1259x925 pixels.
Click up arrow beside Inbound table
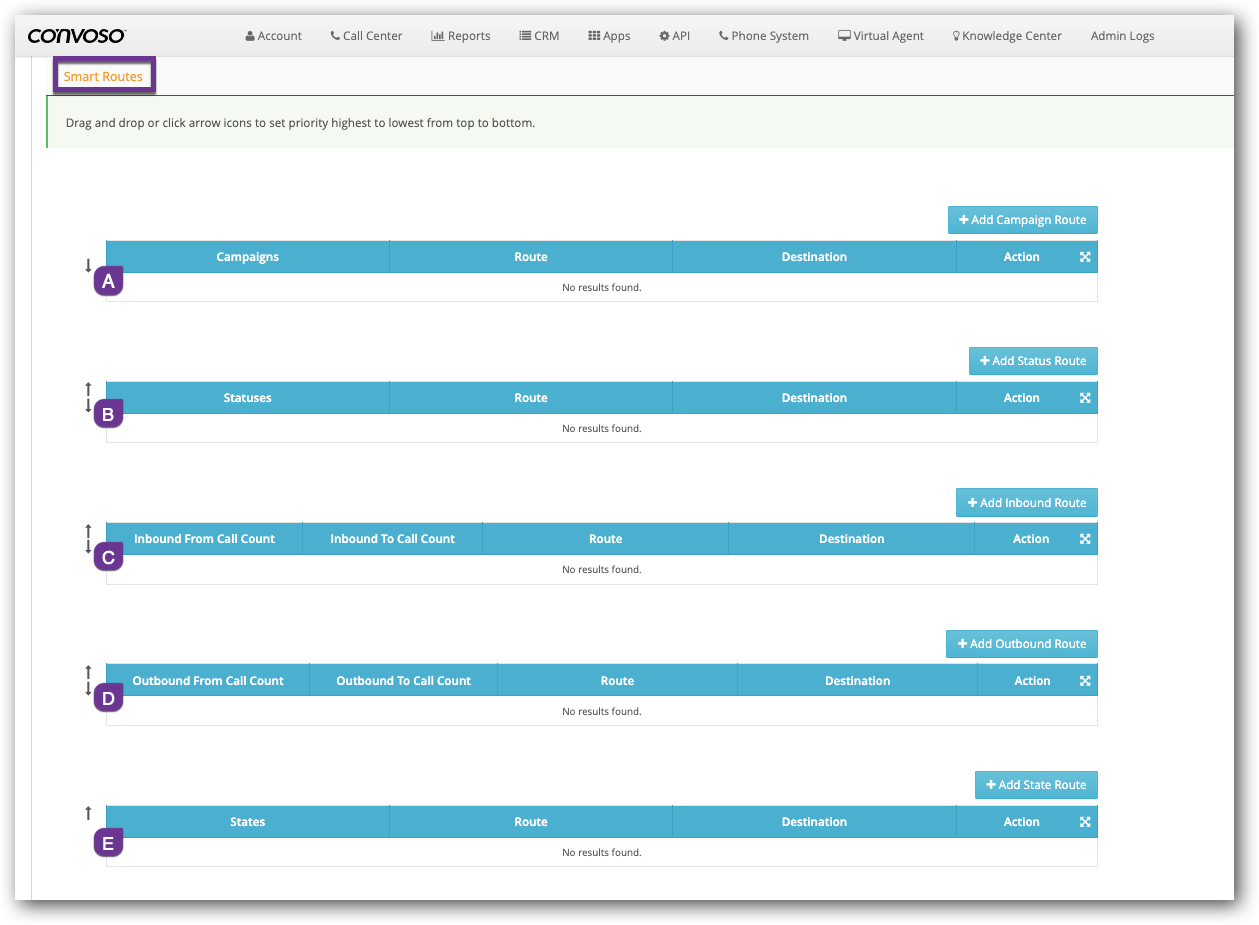(x=88, y=530)
